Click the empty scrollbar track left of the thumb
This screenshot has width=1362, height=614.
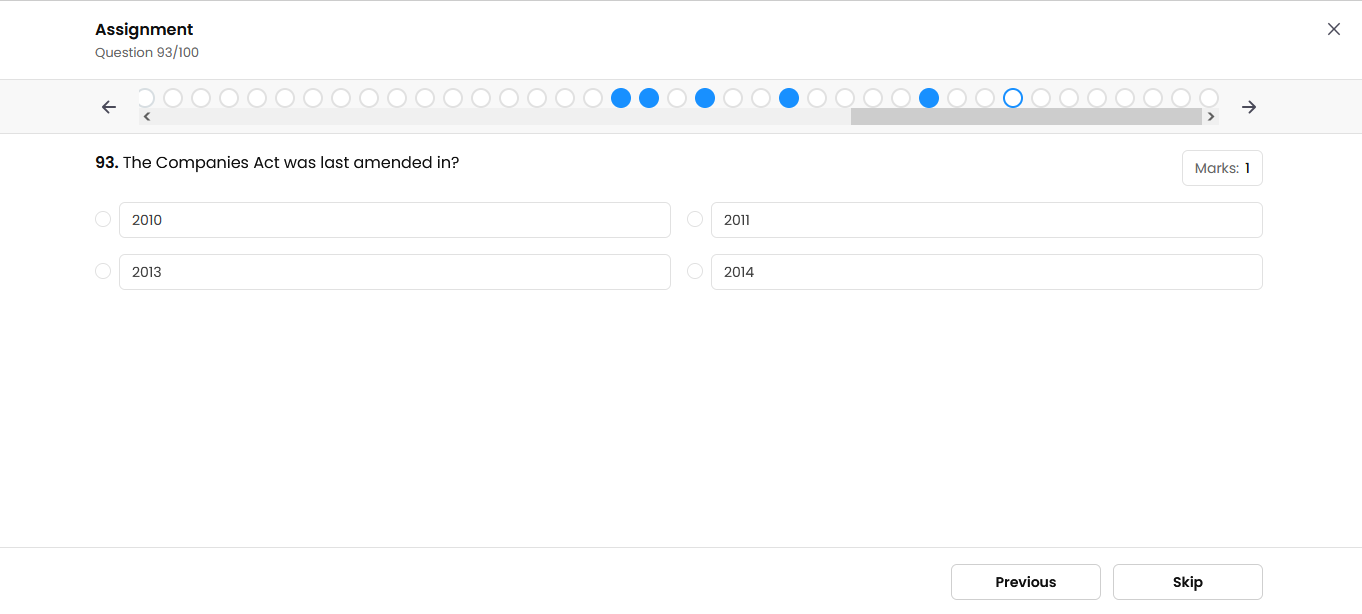[500, 117]
